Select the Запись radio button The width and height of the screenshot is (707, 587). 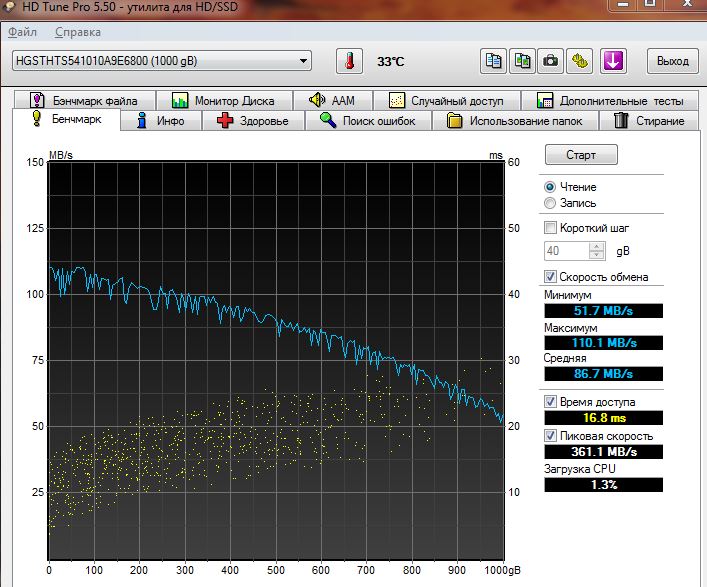point(550,203)
